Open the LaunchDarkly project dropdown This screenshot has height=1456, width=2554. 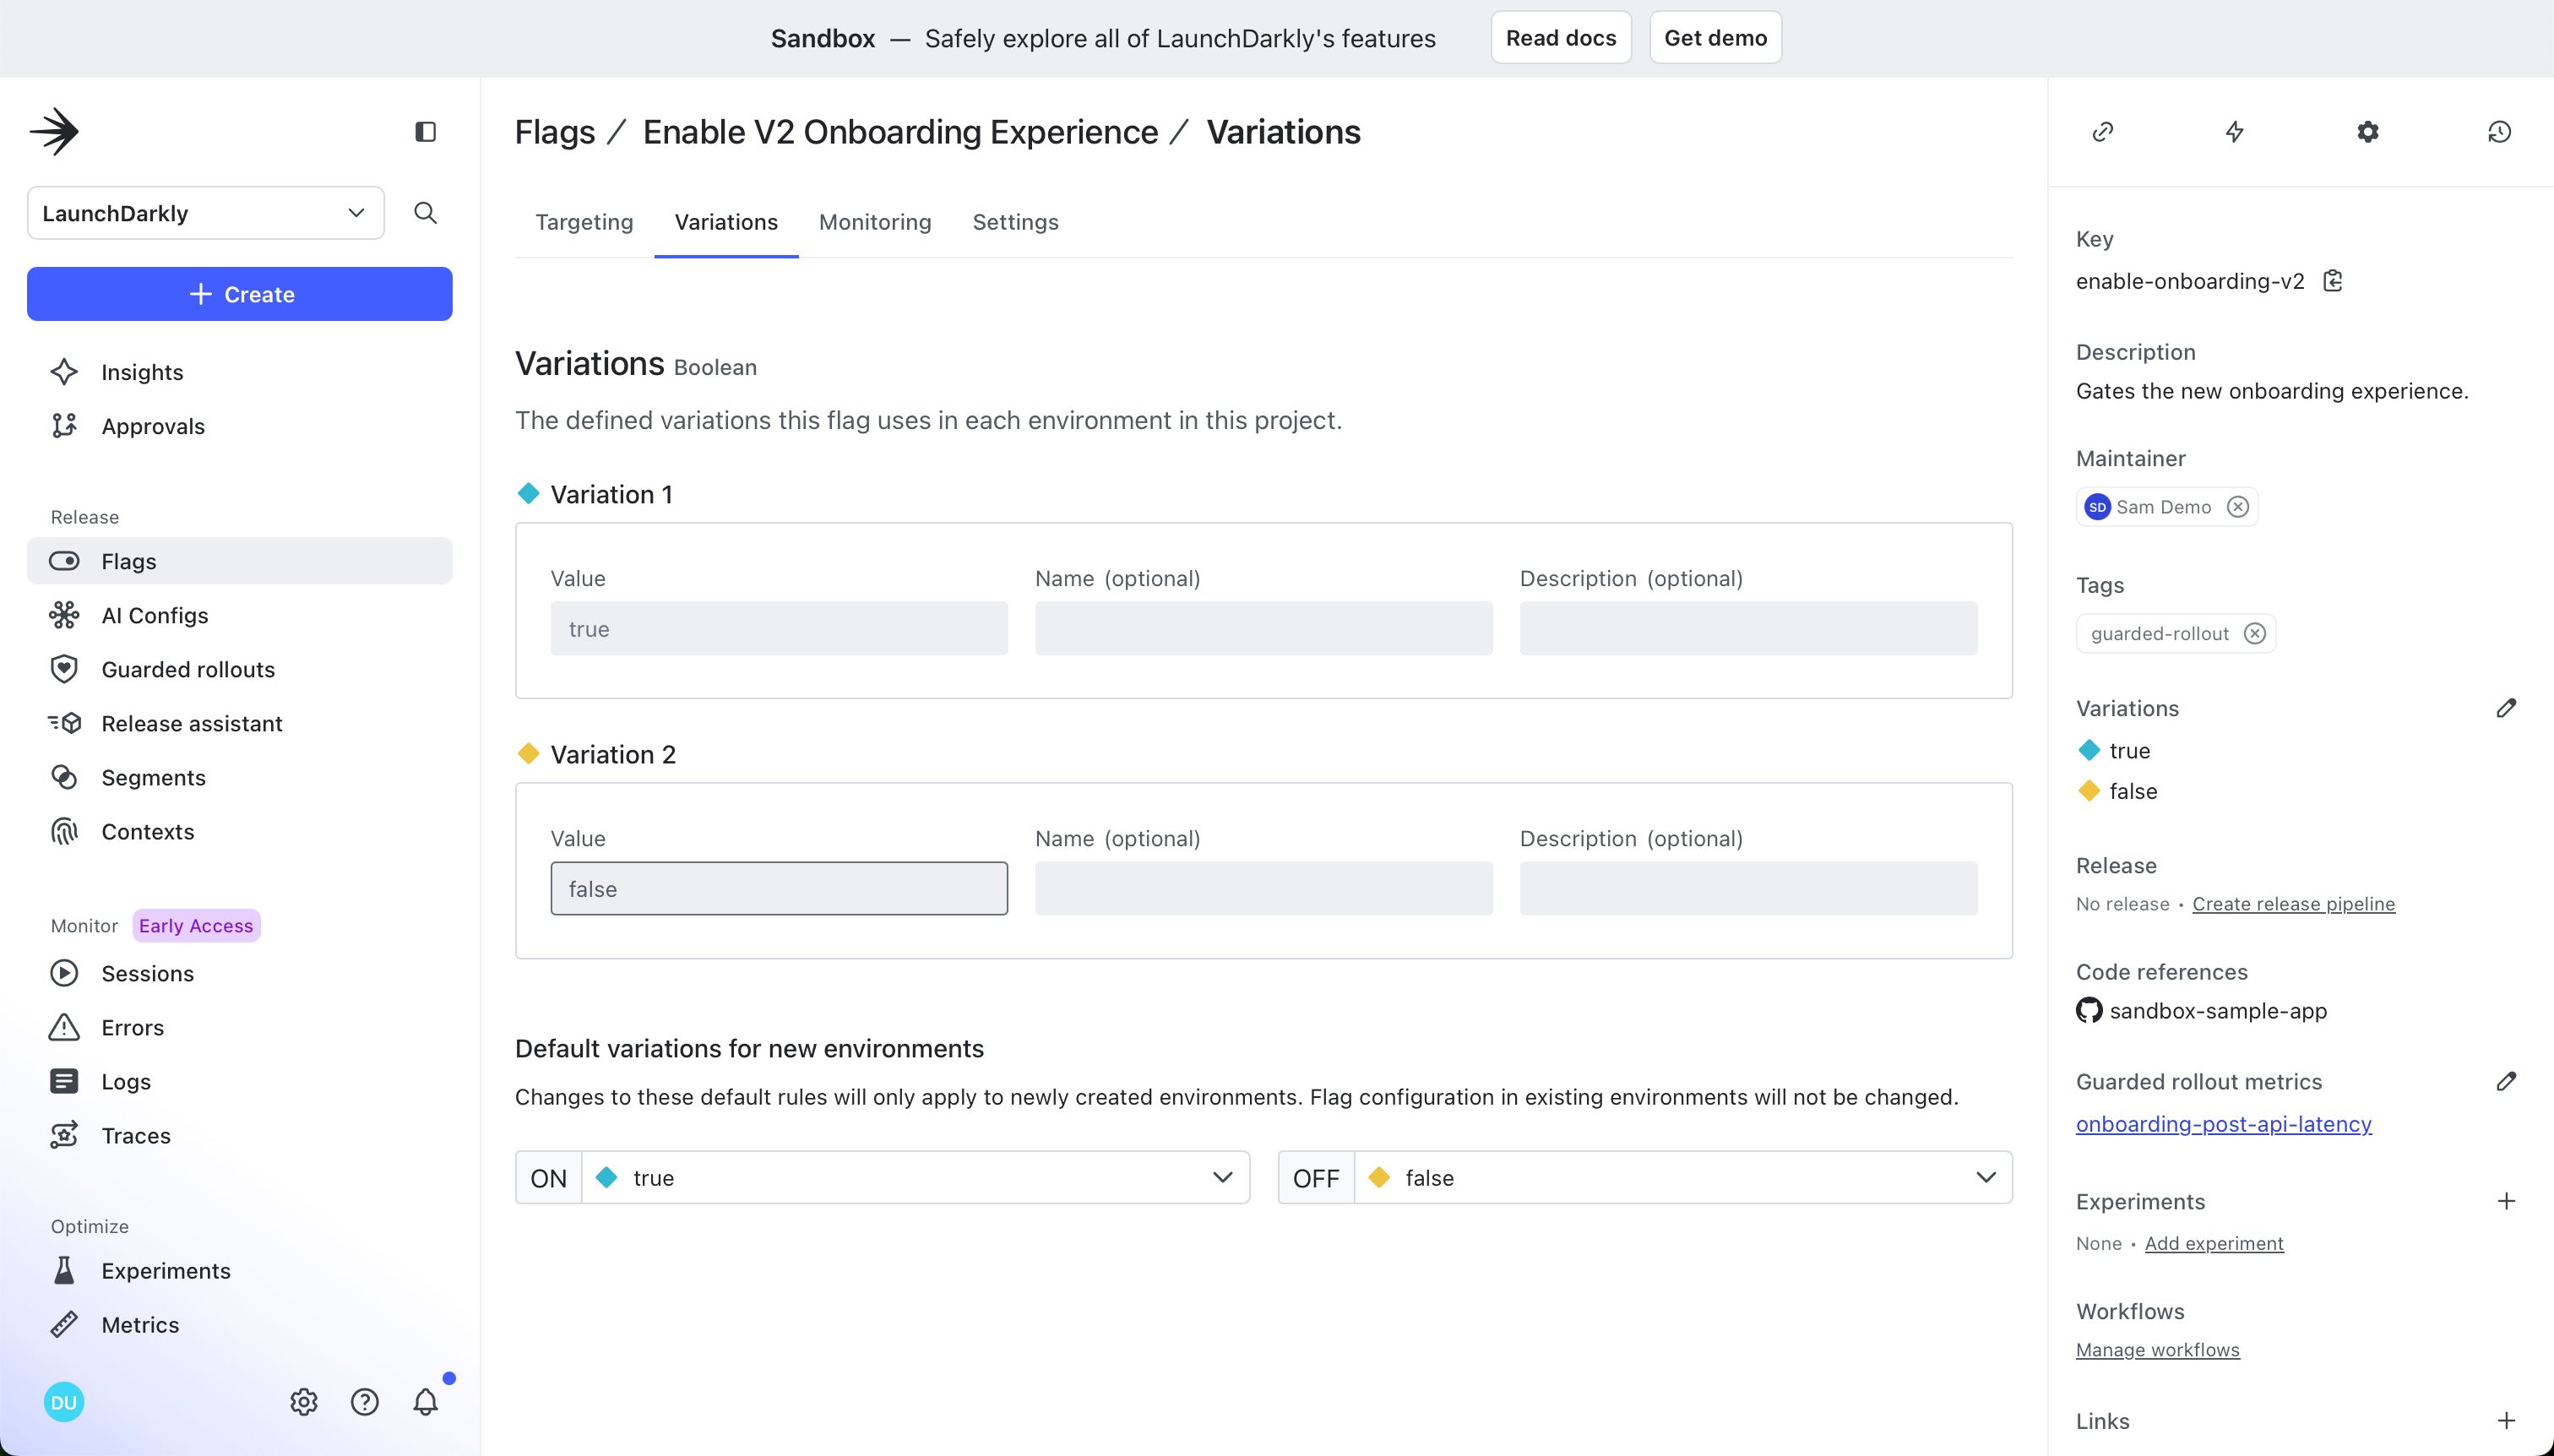pos(206,213)
